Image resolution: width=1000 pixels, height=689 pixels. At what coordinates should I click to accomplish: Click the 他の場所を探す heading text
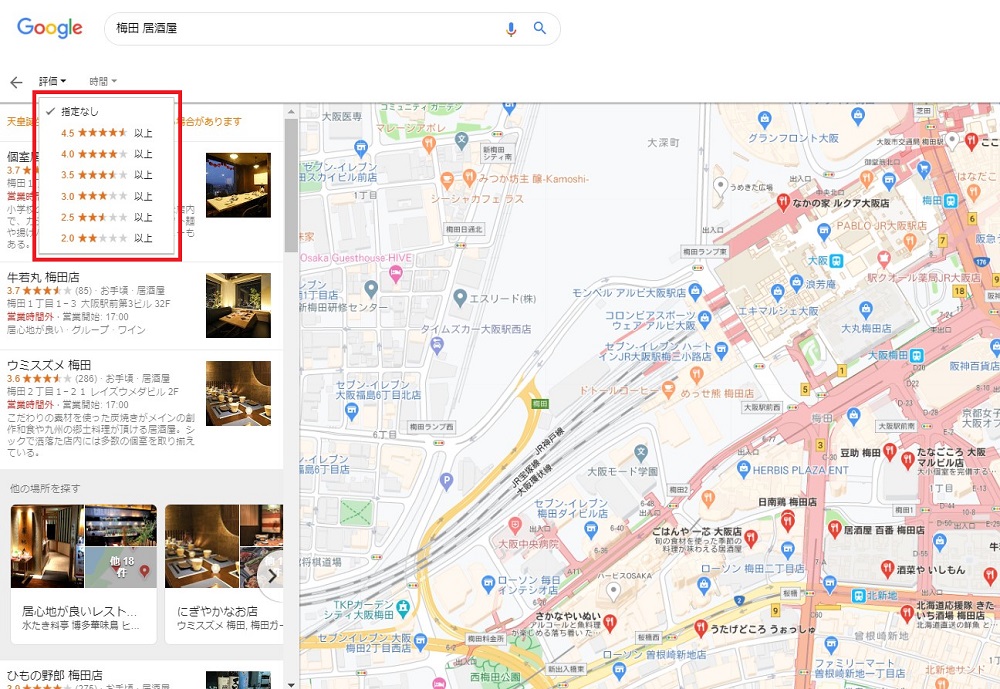tap(45, 489)
